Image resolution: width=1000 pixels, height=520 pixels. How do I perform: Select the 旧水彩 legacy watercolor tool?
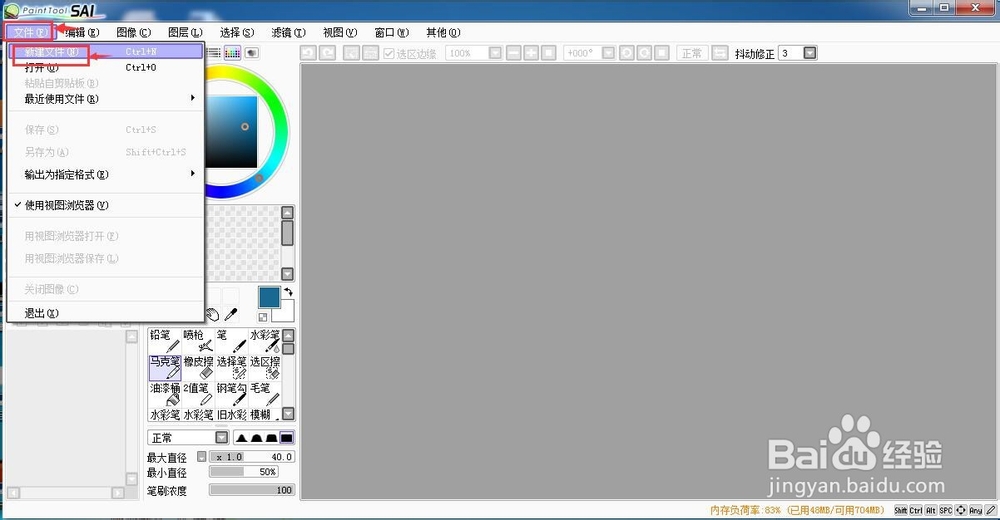231,414
